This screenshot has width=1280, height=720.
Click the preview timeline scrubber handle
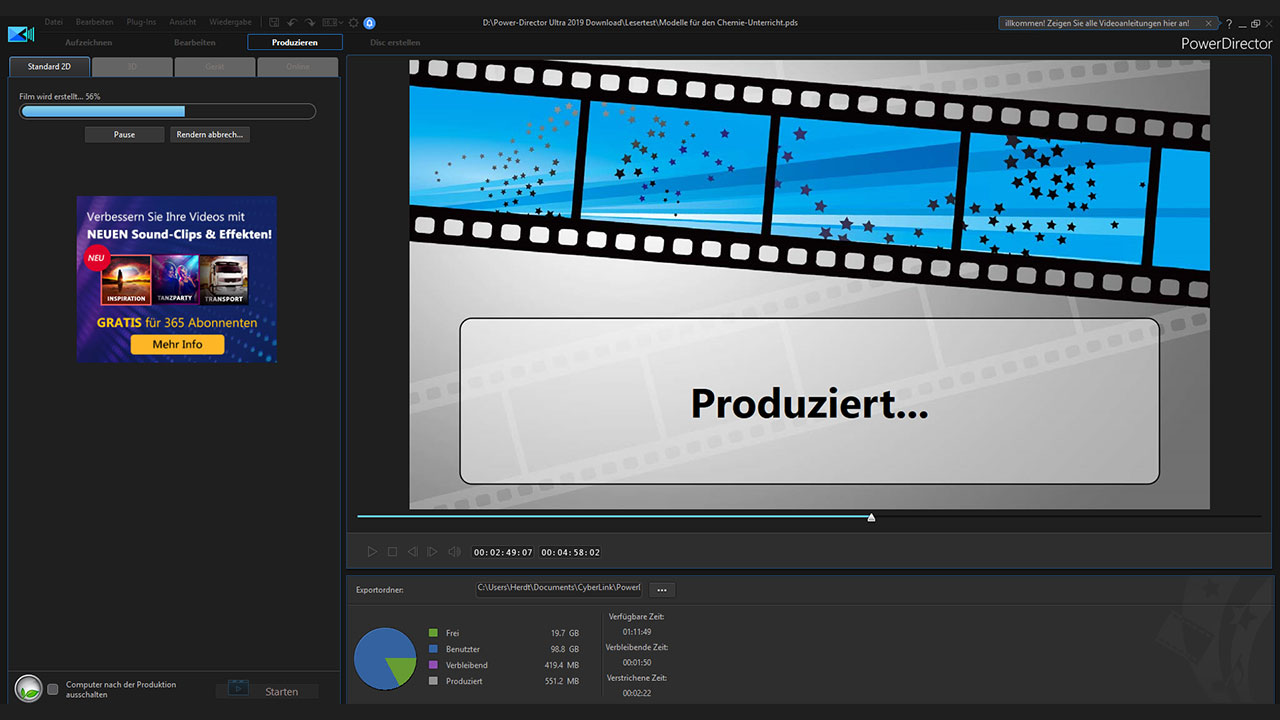pos(871,517)
